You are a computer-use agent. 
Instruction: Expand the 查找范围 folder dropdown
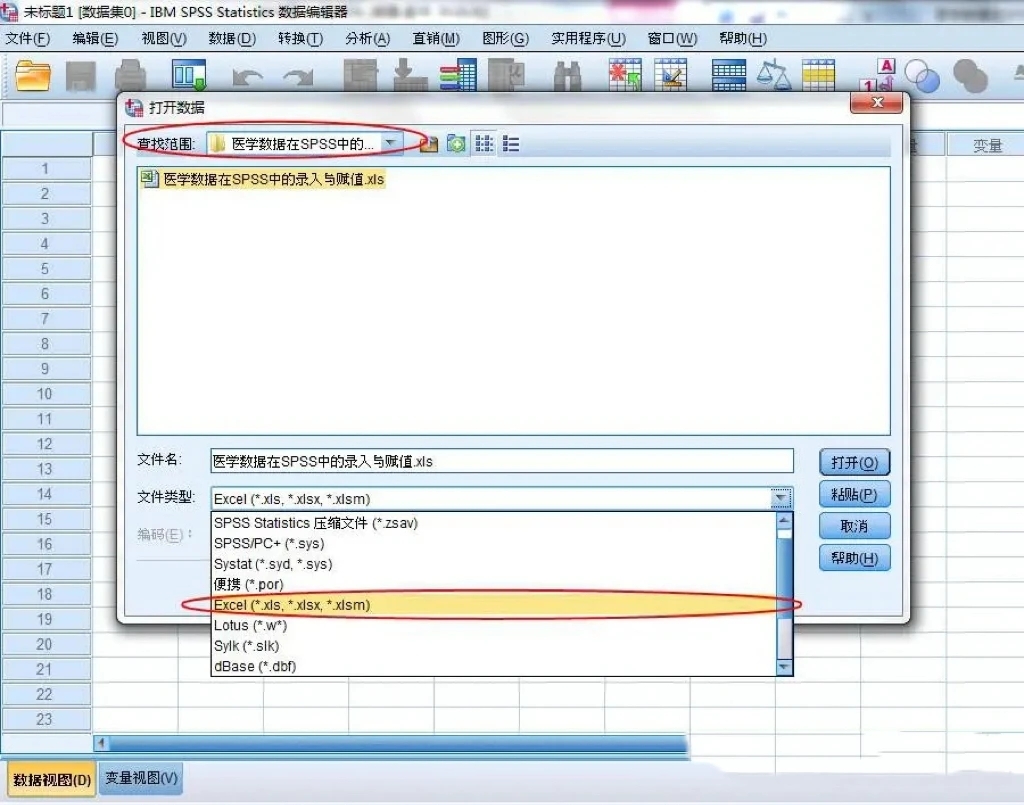coord(391,143)
